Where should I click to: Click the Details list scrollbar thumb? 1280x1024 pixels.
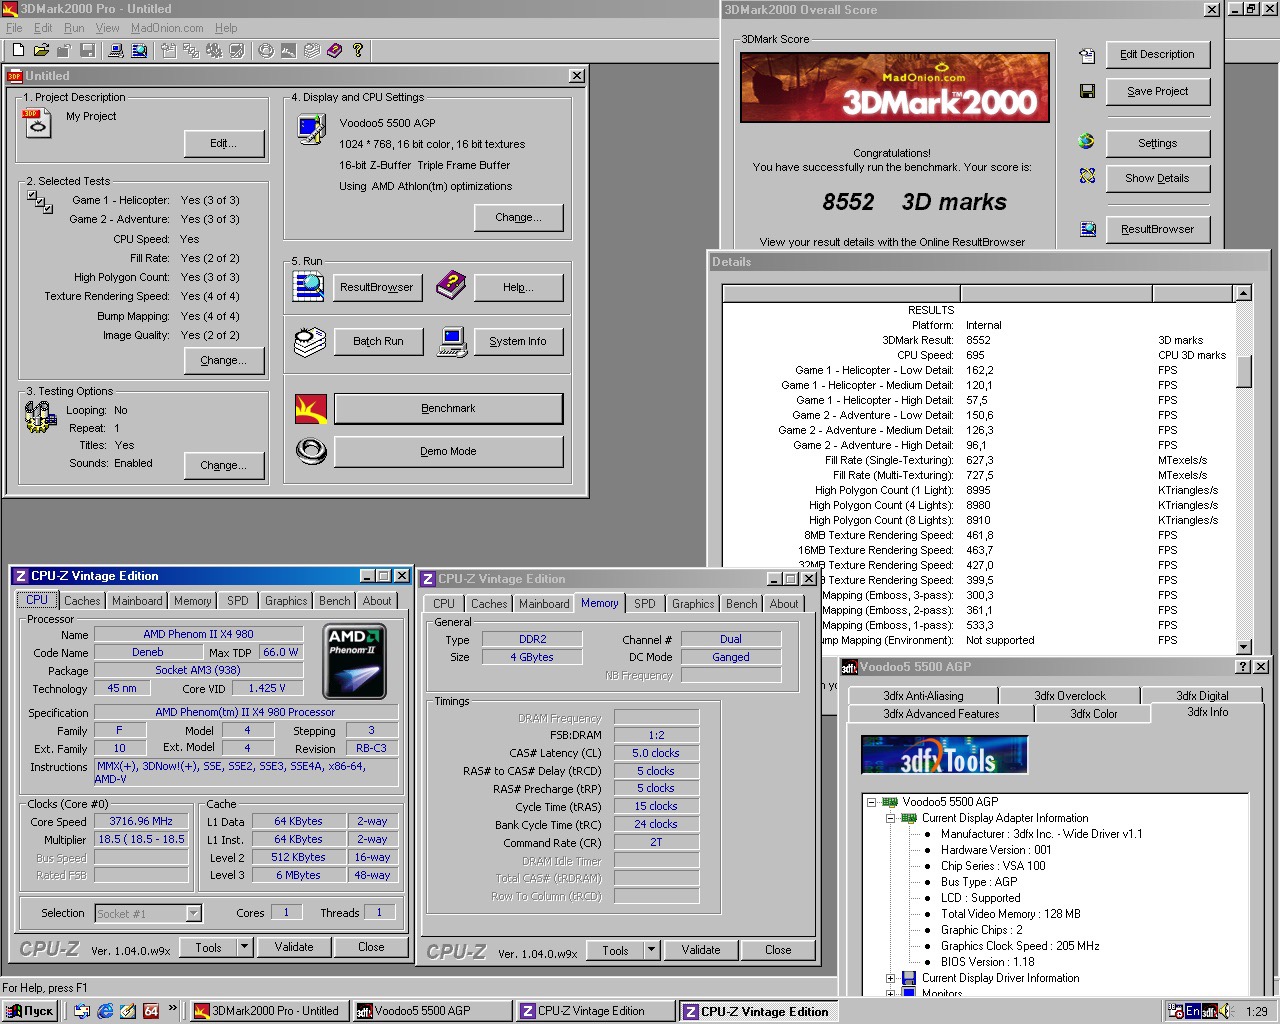pyautogui.click(x=1244, y=371)
